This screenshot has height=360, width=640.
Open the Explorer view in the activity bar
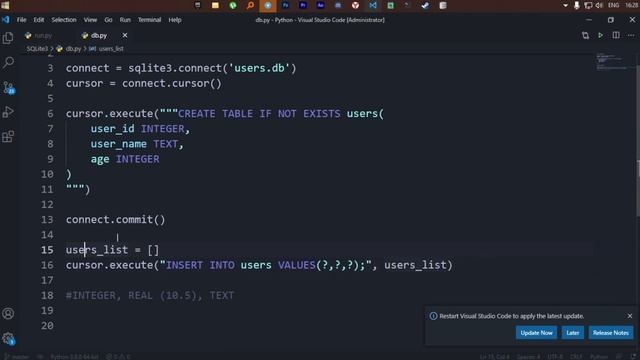pyautogui.click(x=8, y=38)
